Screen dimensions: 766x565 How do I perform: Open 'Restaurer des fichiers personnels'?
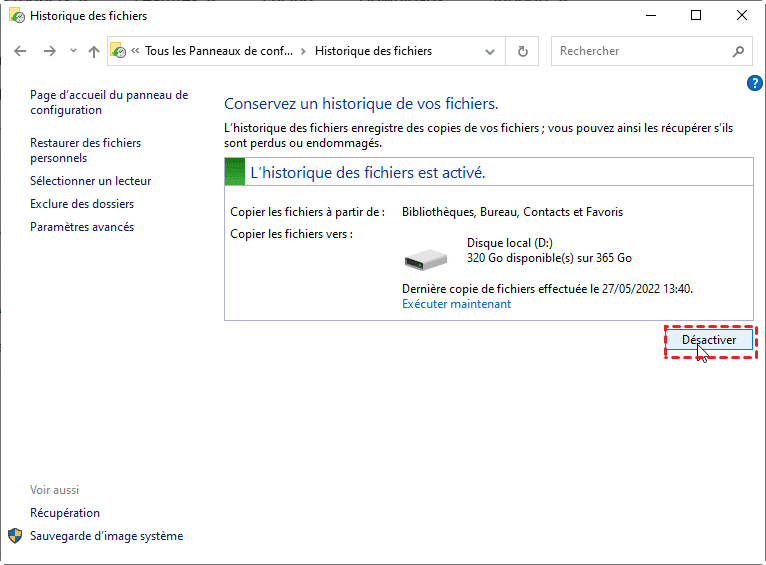85,150
